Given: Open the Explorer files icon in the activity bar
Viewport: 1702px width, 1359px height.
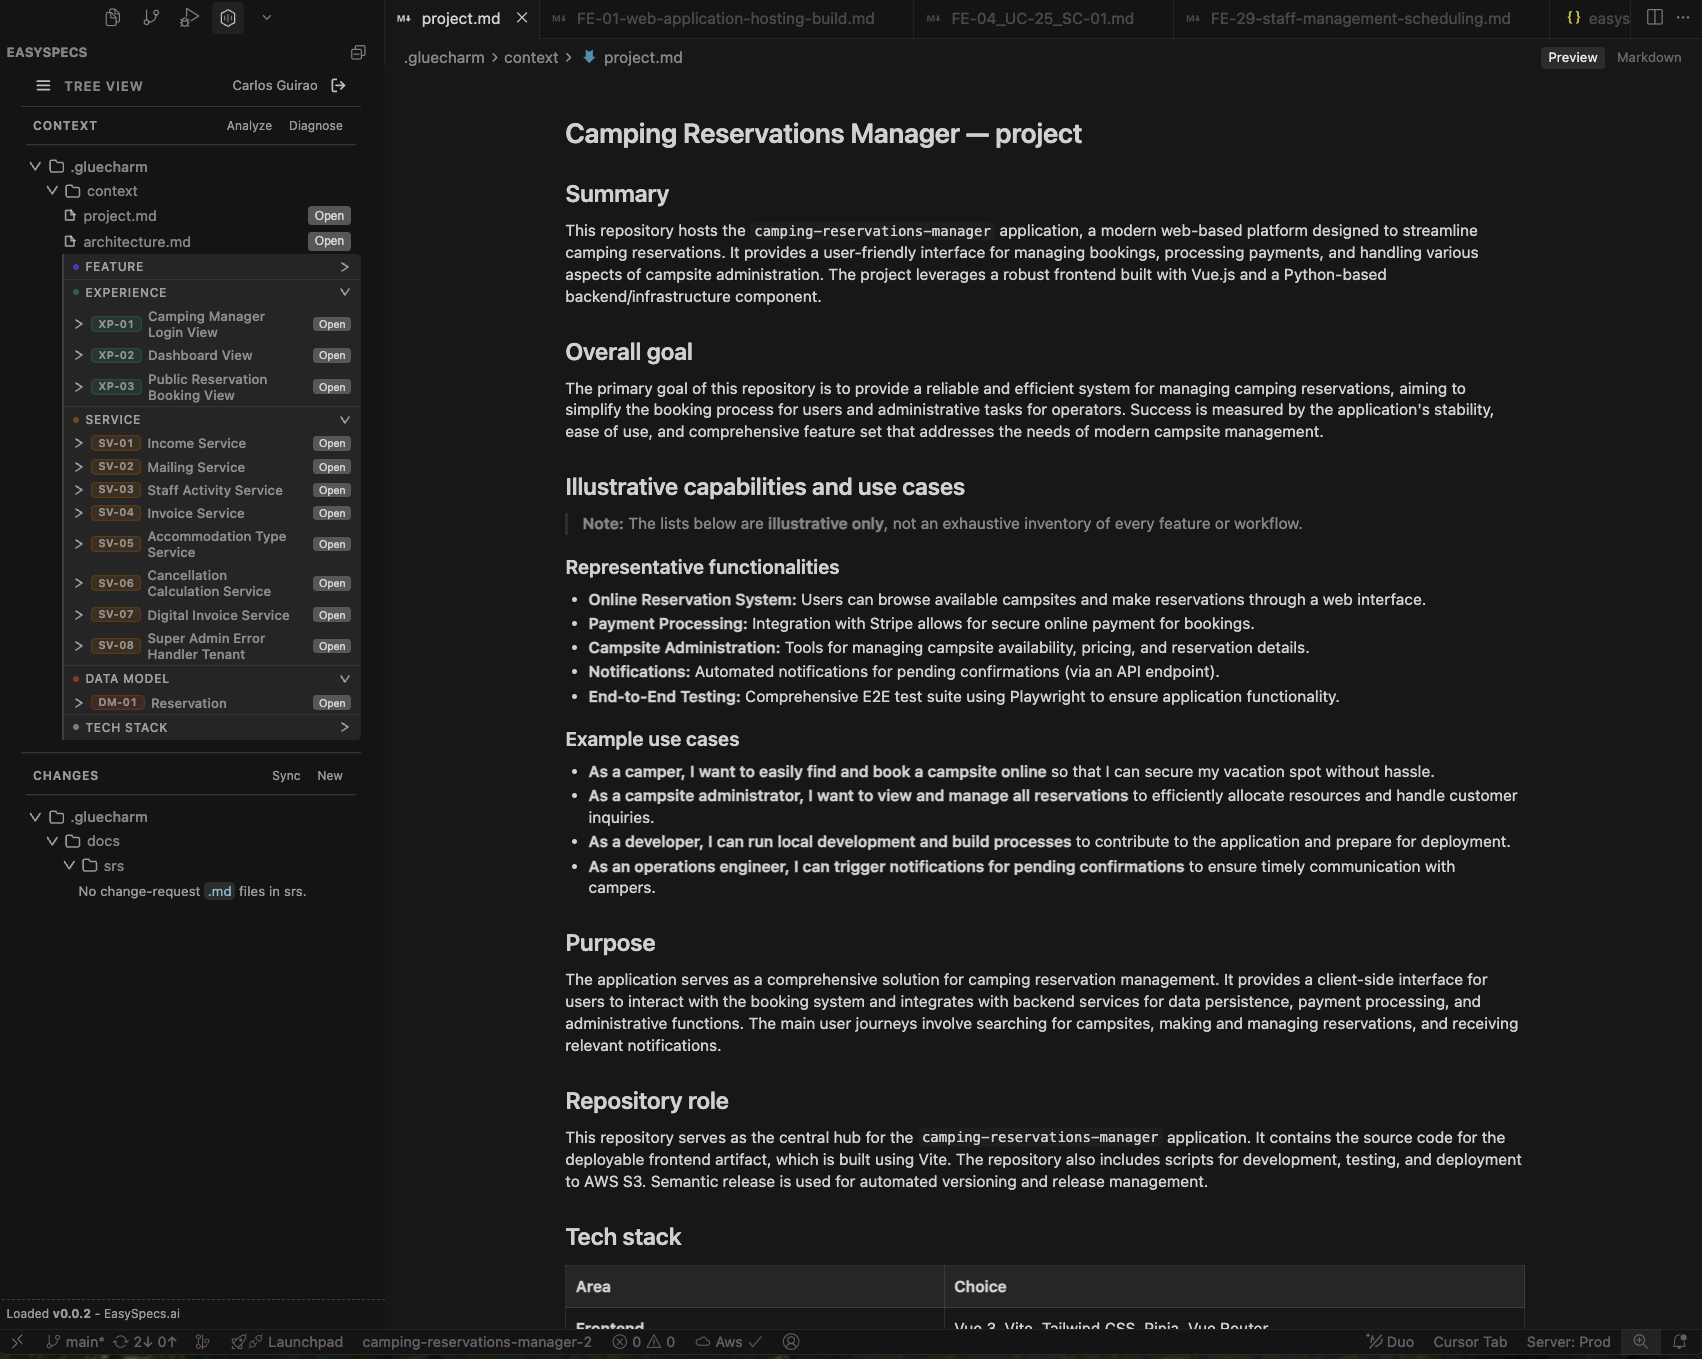Looking at the screenshot, I should click(112, 17).
